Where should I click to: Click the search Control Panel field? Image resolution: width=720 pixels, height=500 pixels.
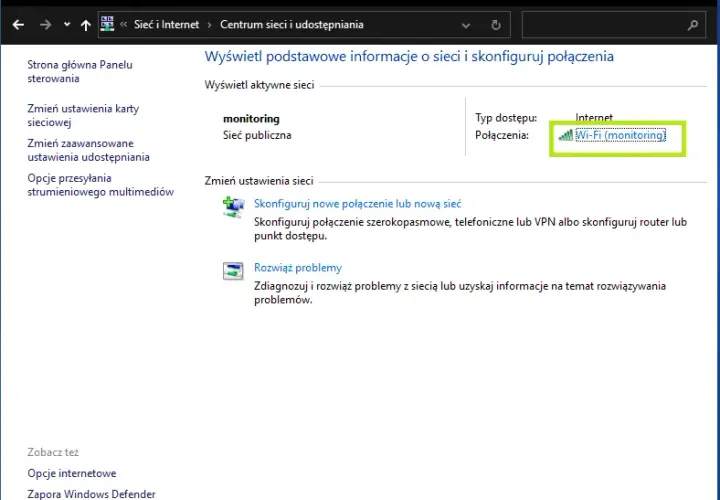pyautogui.click(x=614, y=25)
